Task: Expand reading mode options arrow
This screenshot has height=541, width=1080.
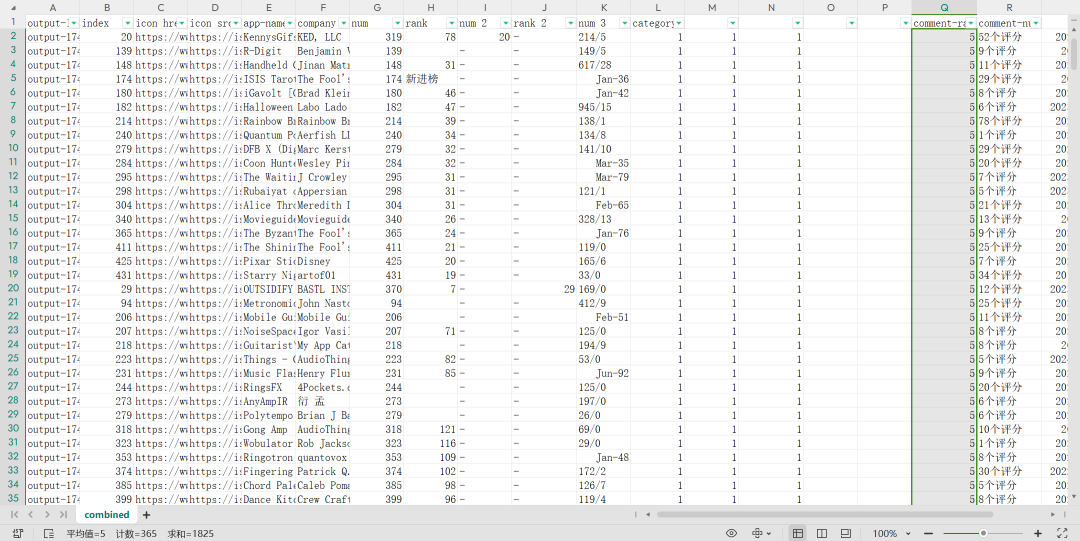Action: pos(767,533)
